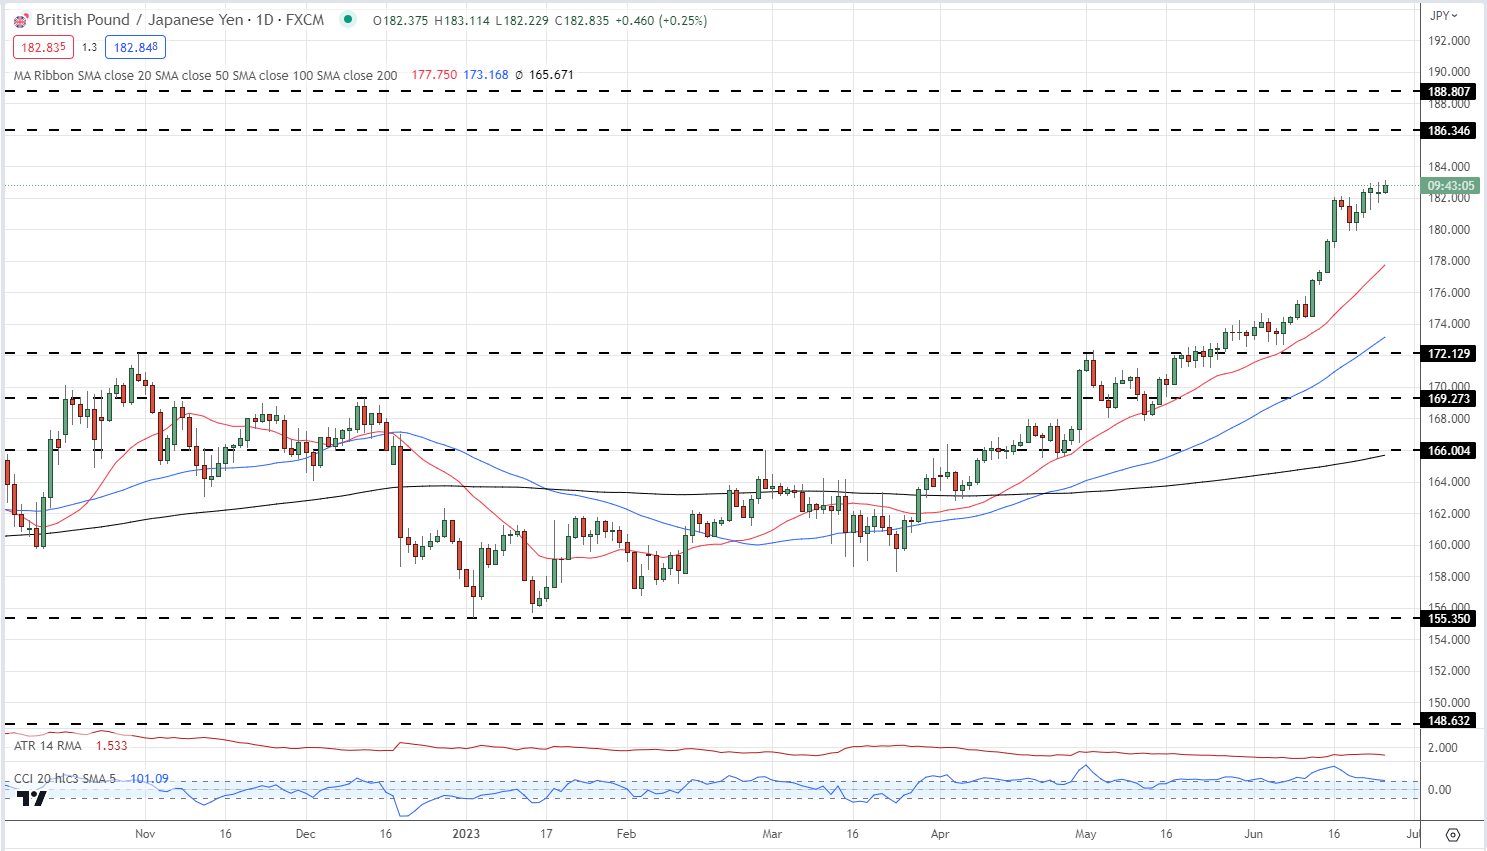The image size is (1487, 851).
Task: Click the red SMA value 177.750
Action: (x=434, y=75)
